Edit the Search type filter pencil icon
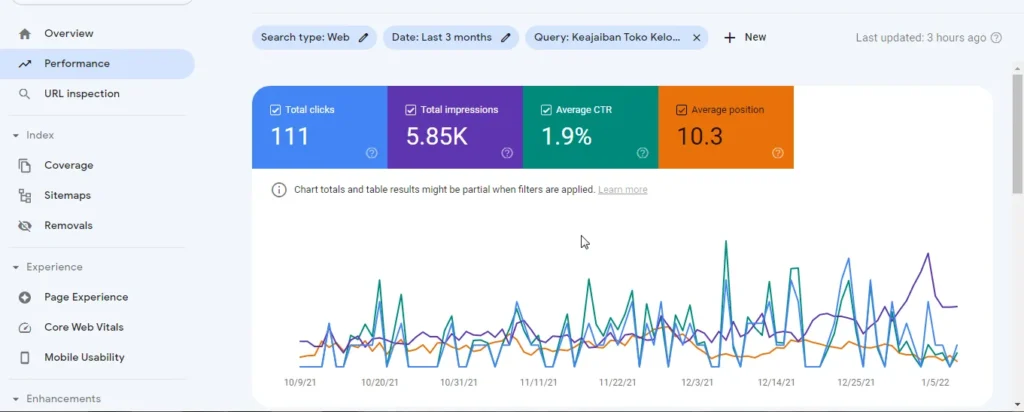 [363, 38]
